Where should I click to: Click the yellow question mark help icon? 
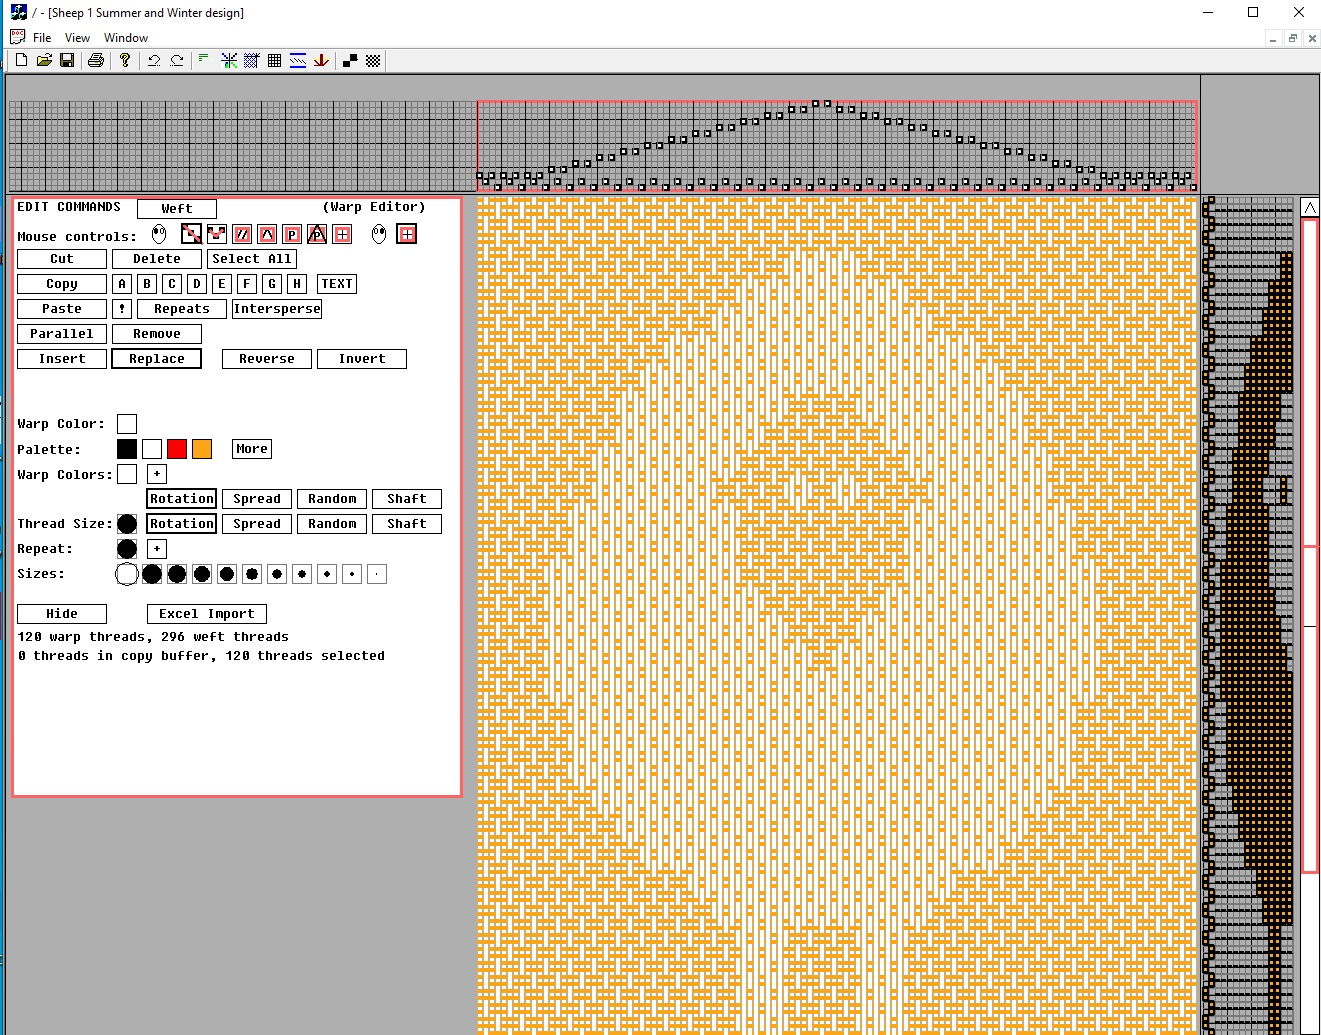coord(125,61)
